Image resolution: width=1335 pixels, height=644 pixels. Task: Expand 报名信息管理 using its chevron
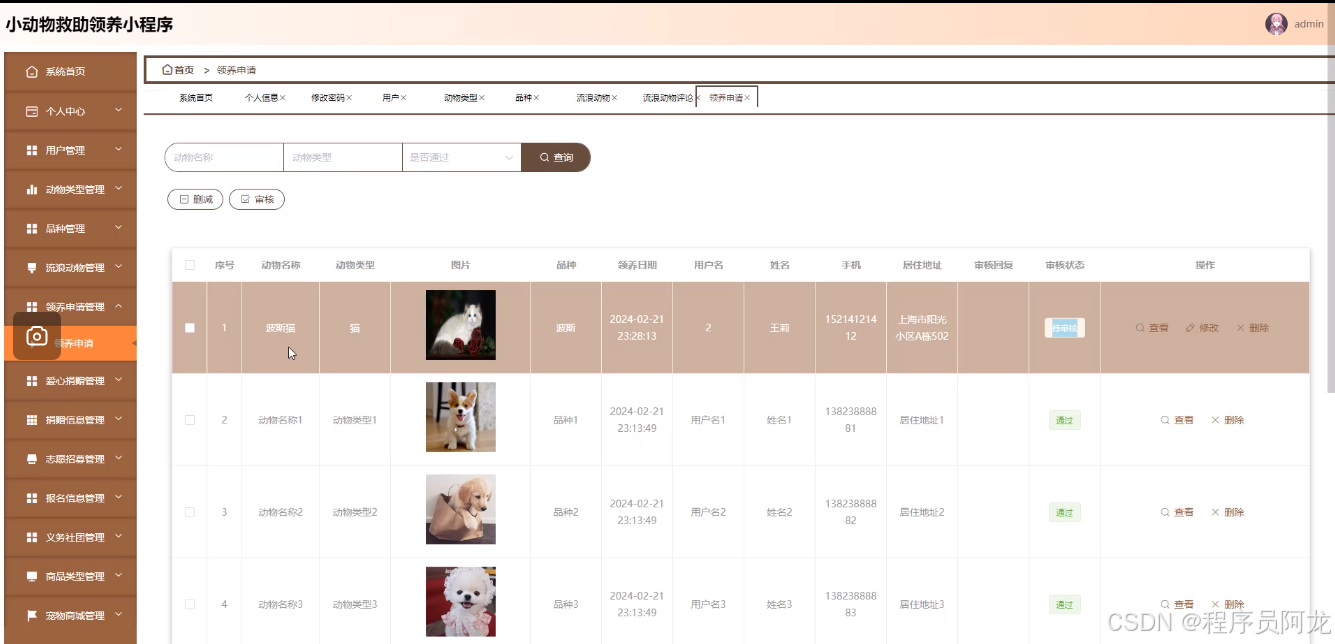118,497
